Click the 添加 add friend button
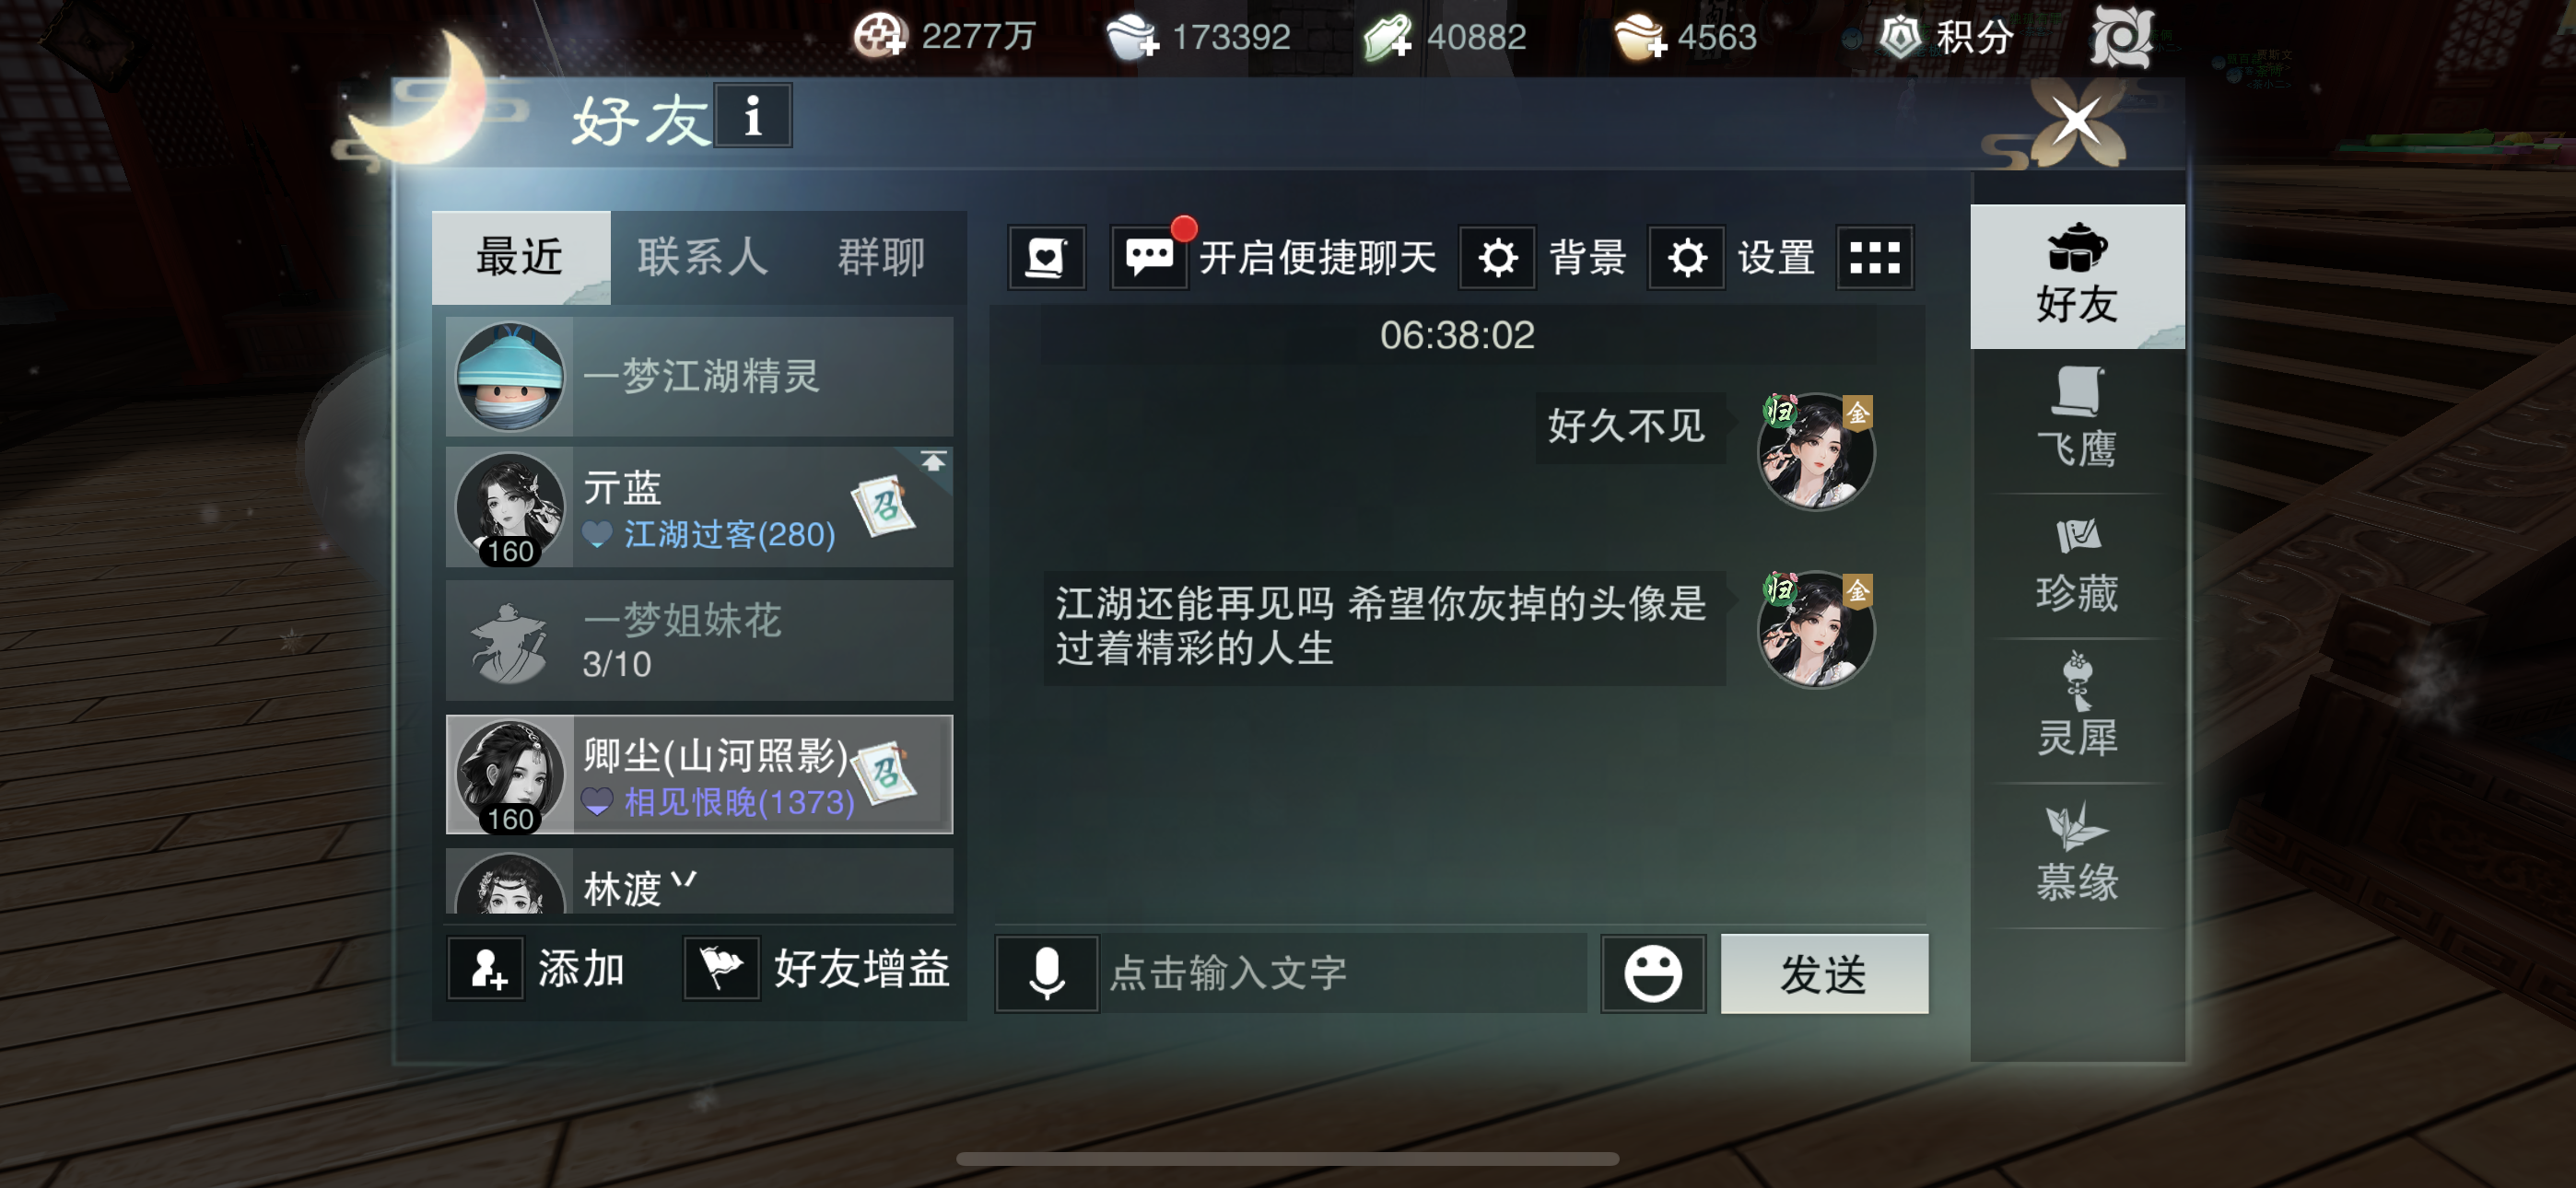Viewport: 2576px width, 1188px height. coord(538,969)
